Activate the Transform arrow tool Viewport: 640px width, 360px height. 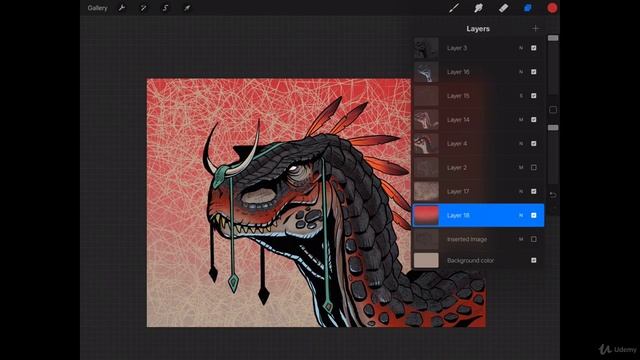[x=187, y=8]
